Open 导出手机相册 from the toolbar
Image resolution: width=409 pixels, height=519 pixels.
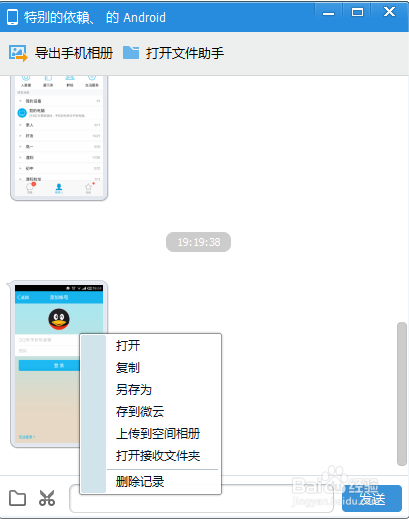coord(73,53)
